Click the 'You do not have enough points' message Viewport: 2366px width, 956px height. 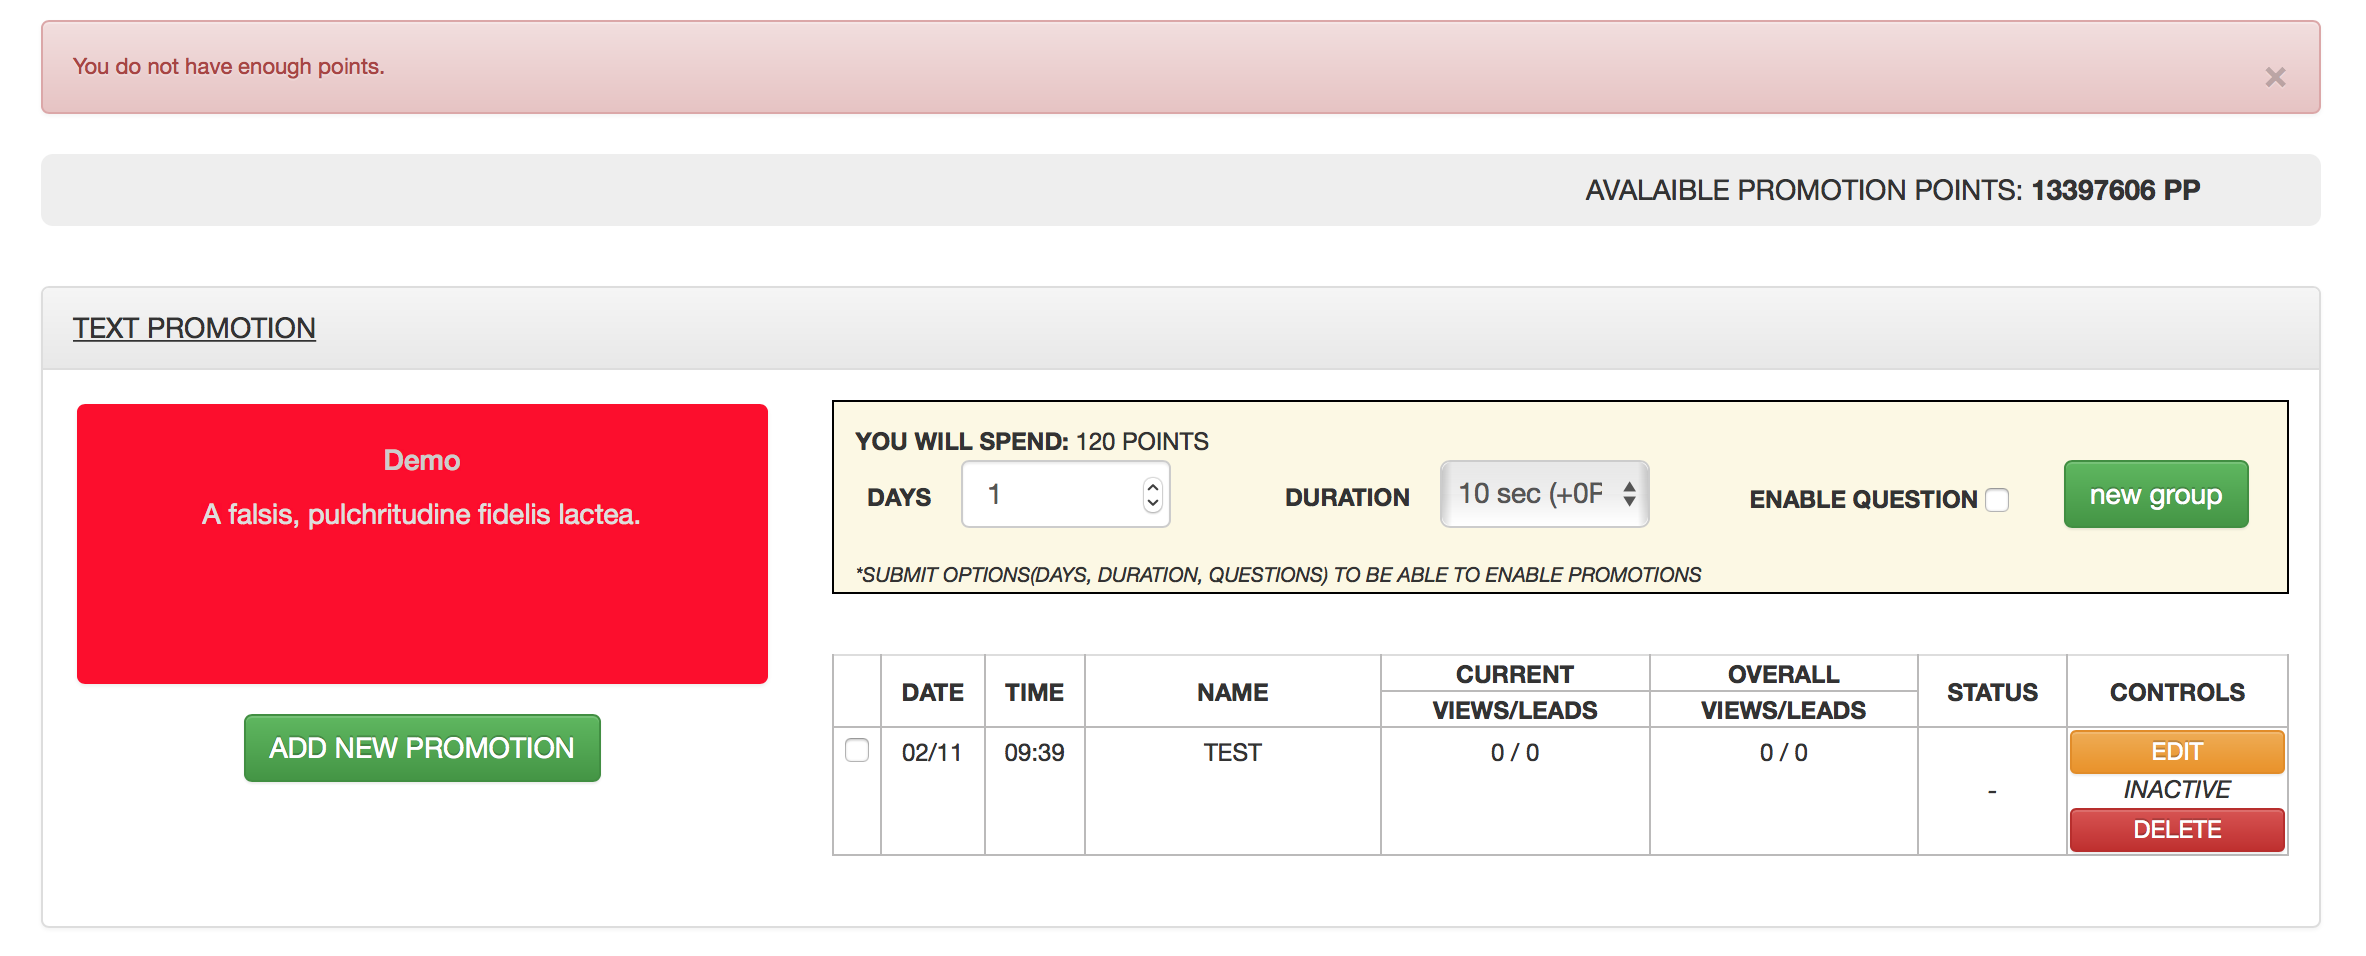point(228,66)
